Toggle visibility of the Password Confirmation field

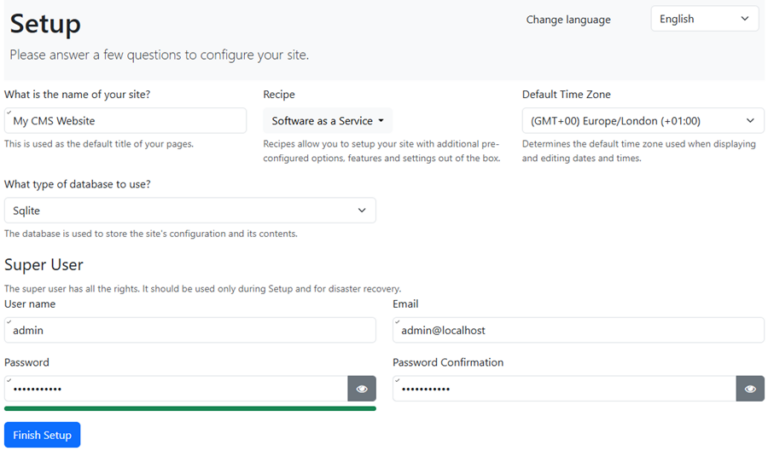click(750, 389)
